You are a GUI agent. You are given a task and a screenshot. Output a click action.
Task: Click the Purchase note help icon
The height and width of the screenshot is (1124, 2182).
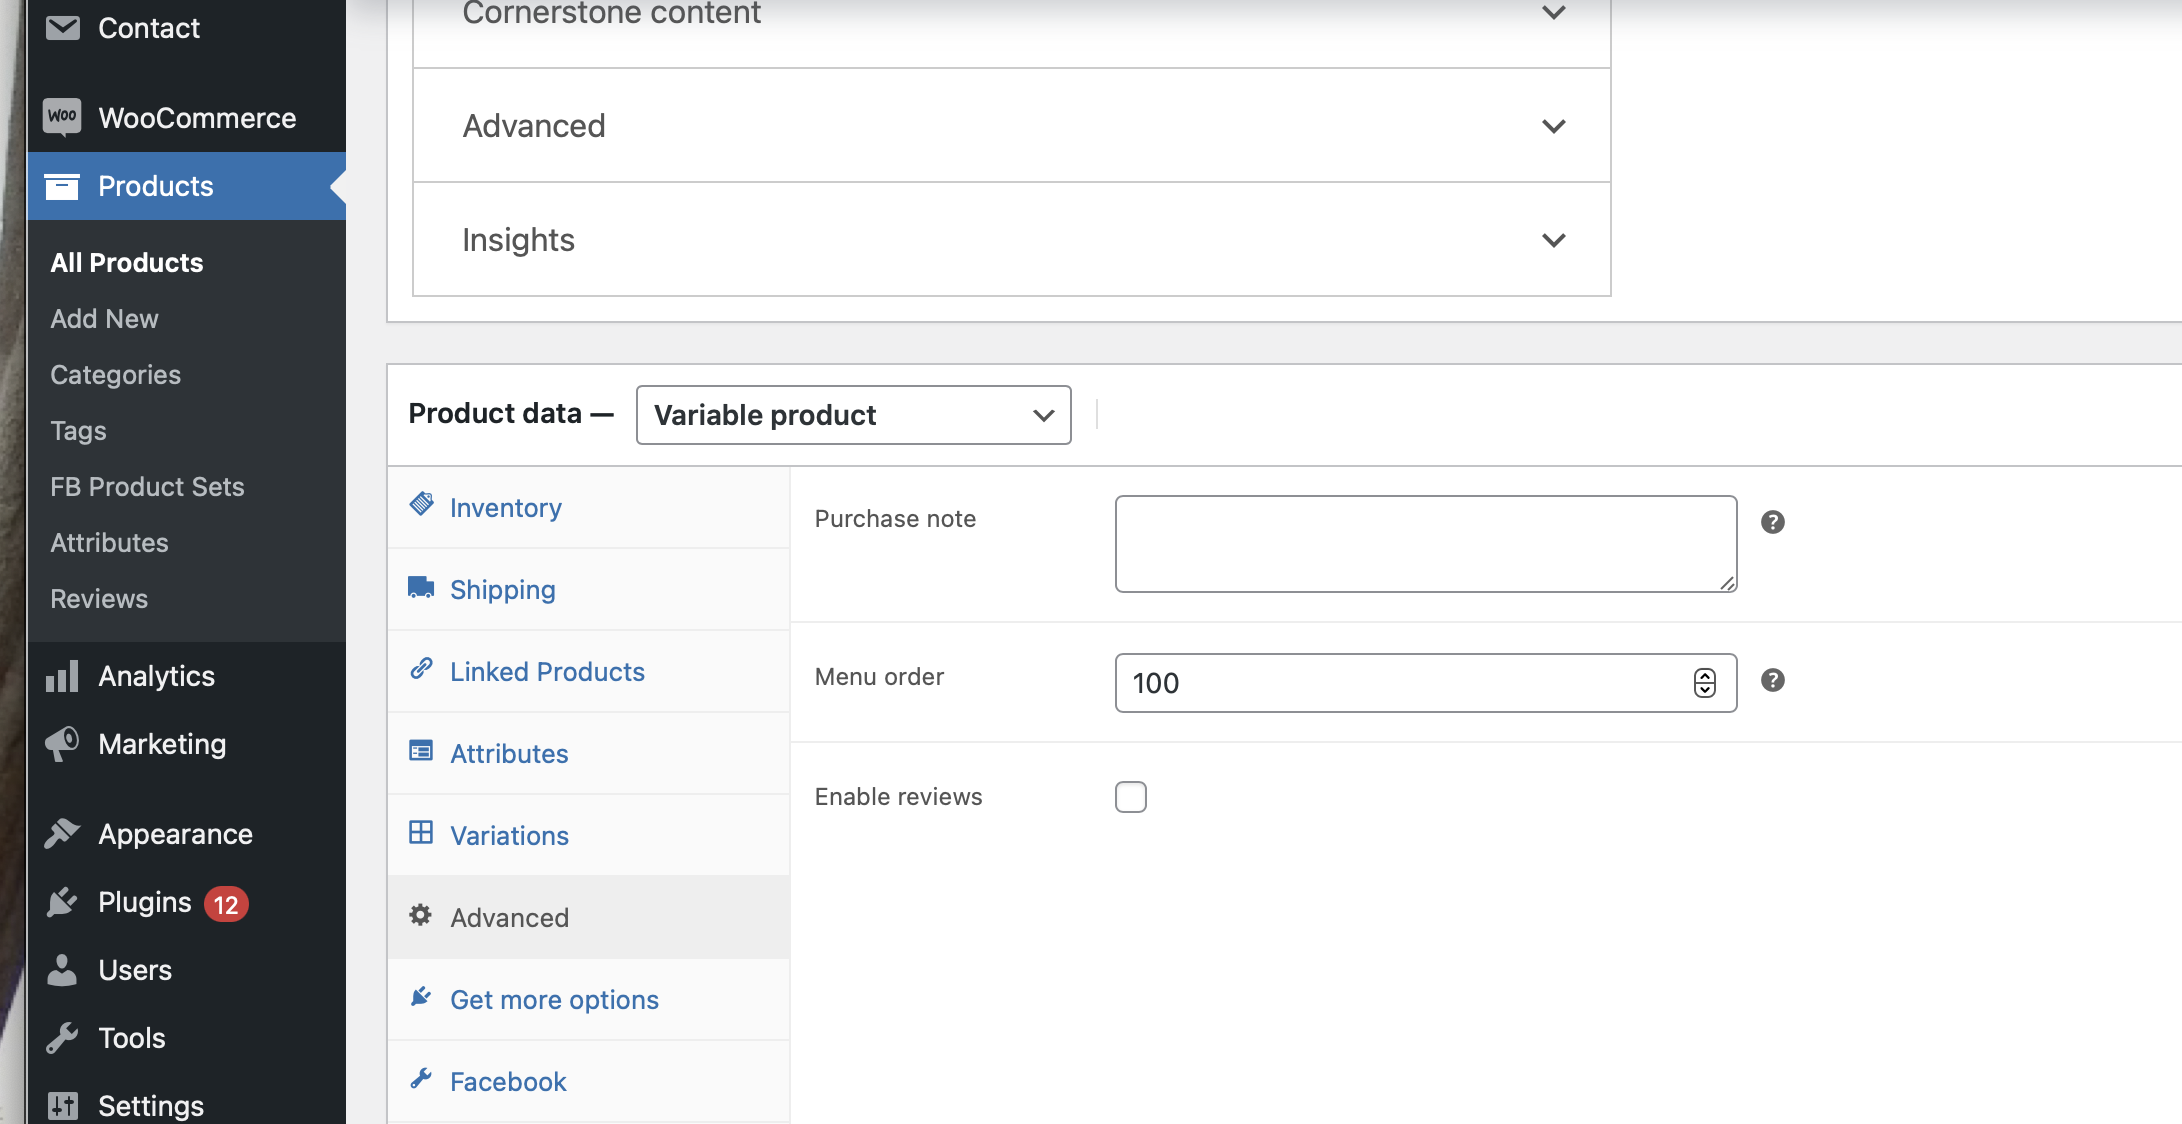[x=1772, y=522]
